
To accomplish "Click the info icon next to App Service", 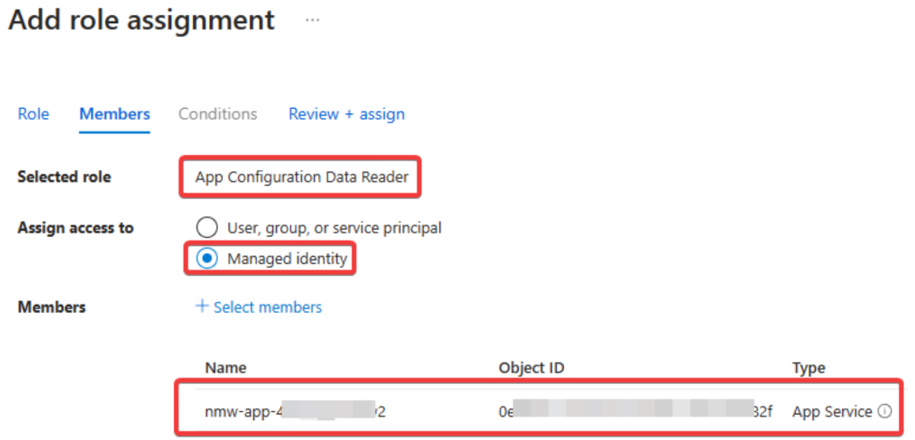I will click(885, 411).
